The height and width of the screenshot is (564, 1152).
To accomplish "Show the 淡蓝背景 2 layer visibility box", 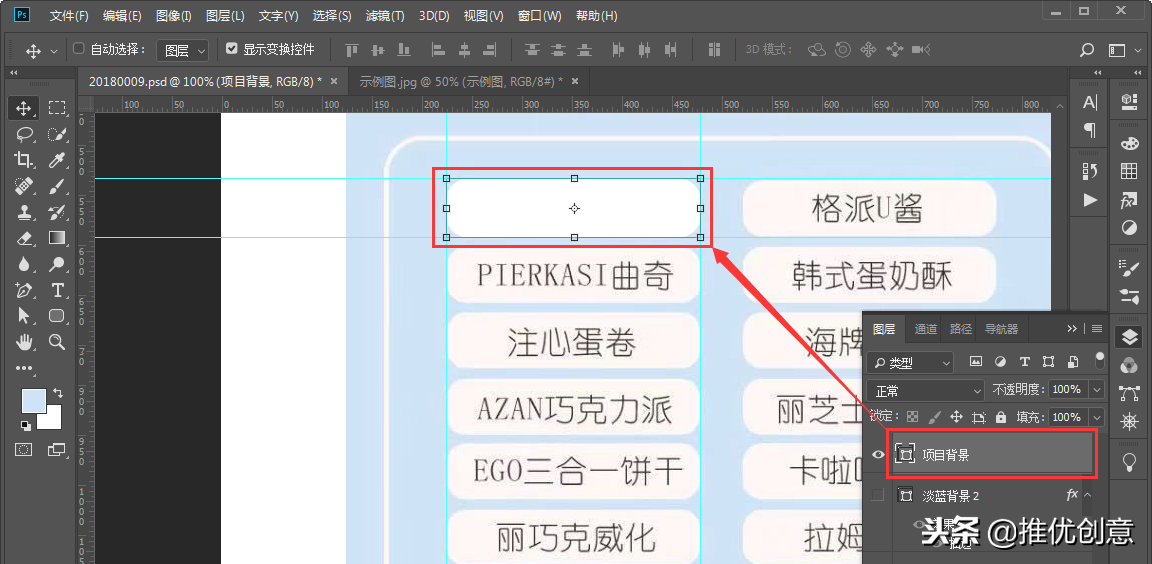I will coord(878,496).
